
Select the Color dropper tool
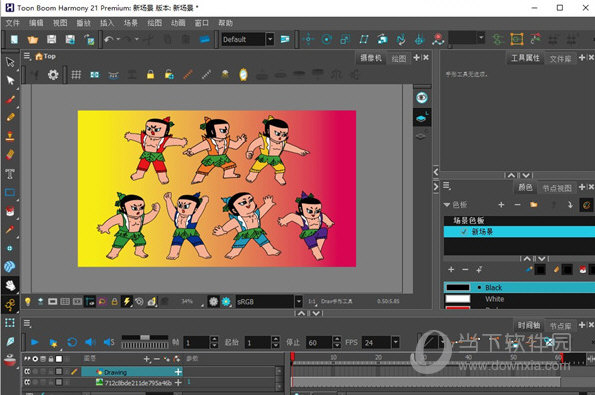[x=10, y=230]
